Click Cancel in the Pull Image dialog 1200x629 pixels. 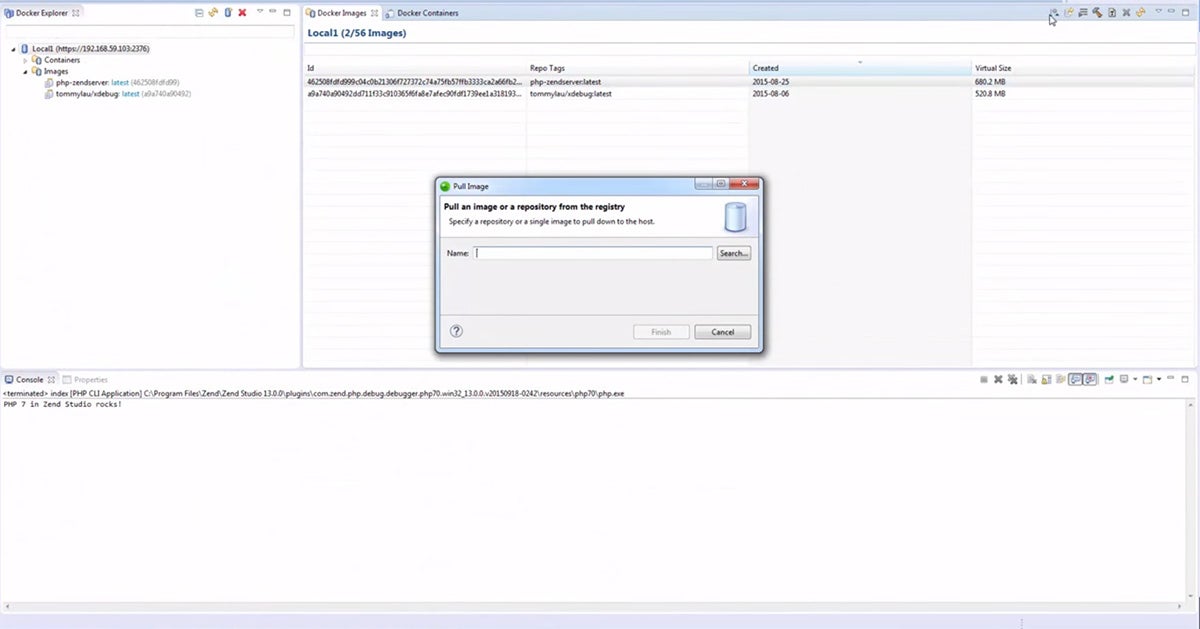[722, 332]
